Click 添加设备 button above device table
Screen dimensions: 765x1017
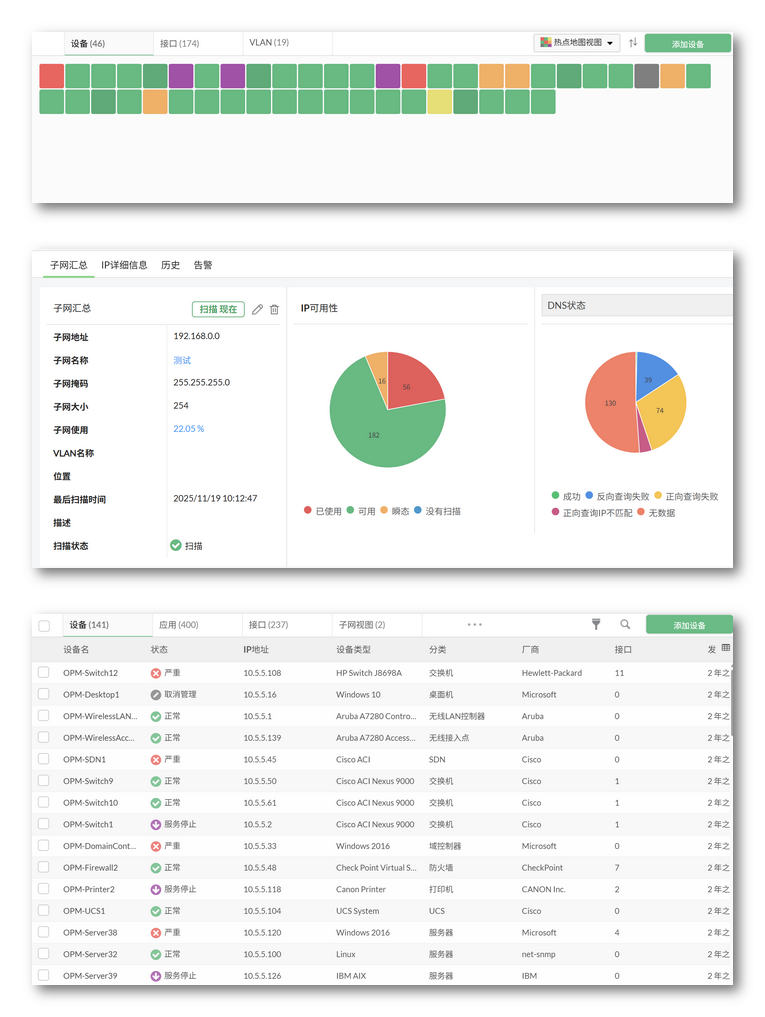coord(689,625)
